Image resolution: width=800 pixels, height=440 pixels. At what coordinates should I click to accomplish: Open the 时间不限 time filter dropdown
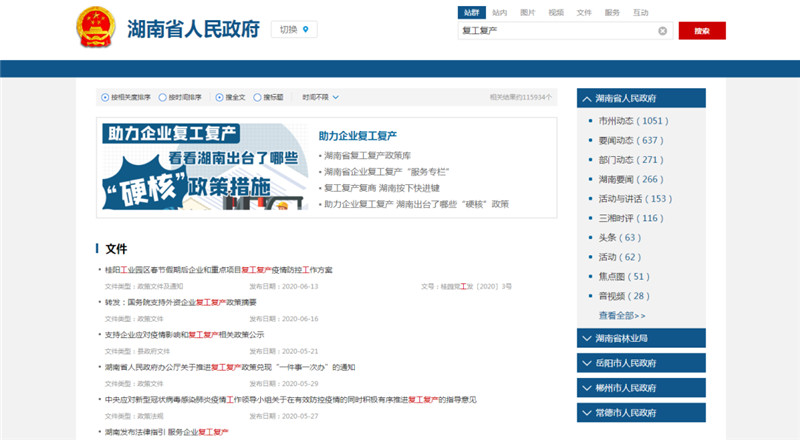320,97
